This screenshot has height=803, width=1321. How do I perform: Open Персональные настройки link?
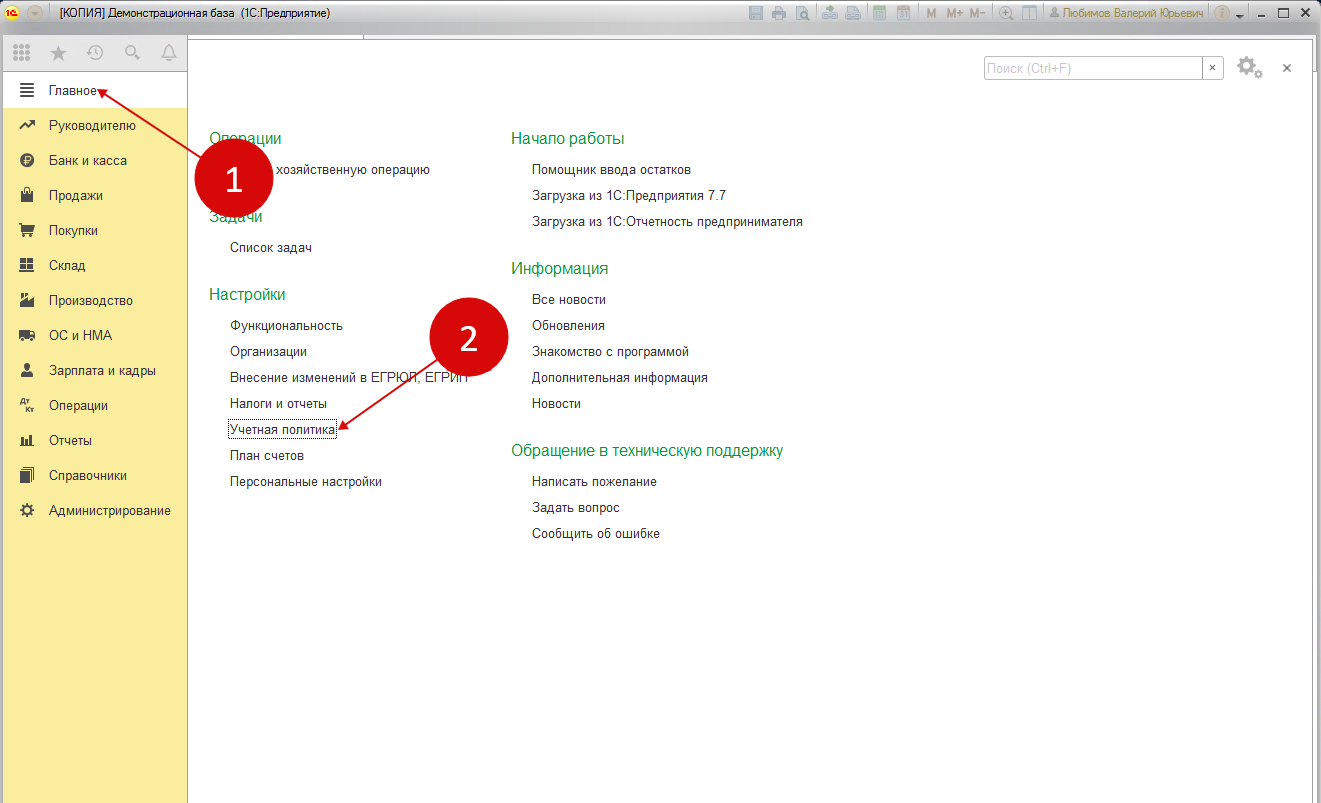coord(306,481)
